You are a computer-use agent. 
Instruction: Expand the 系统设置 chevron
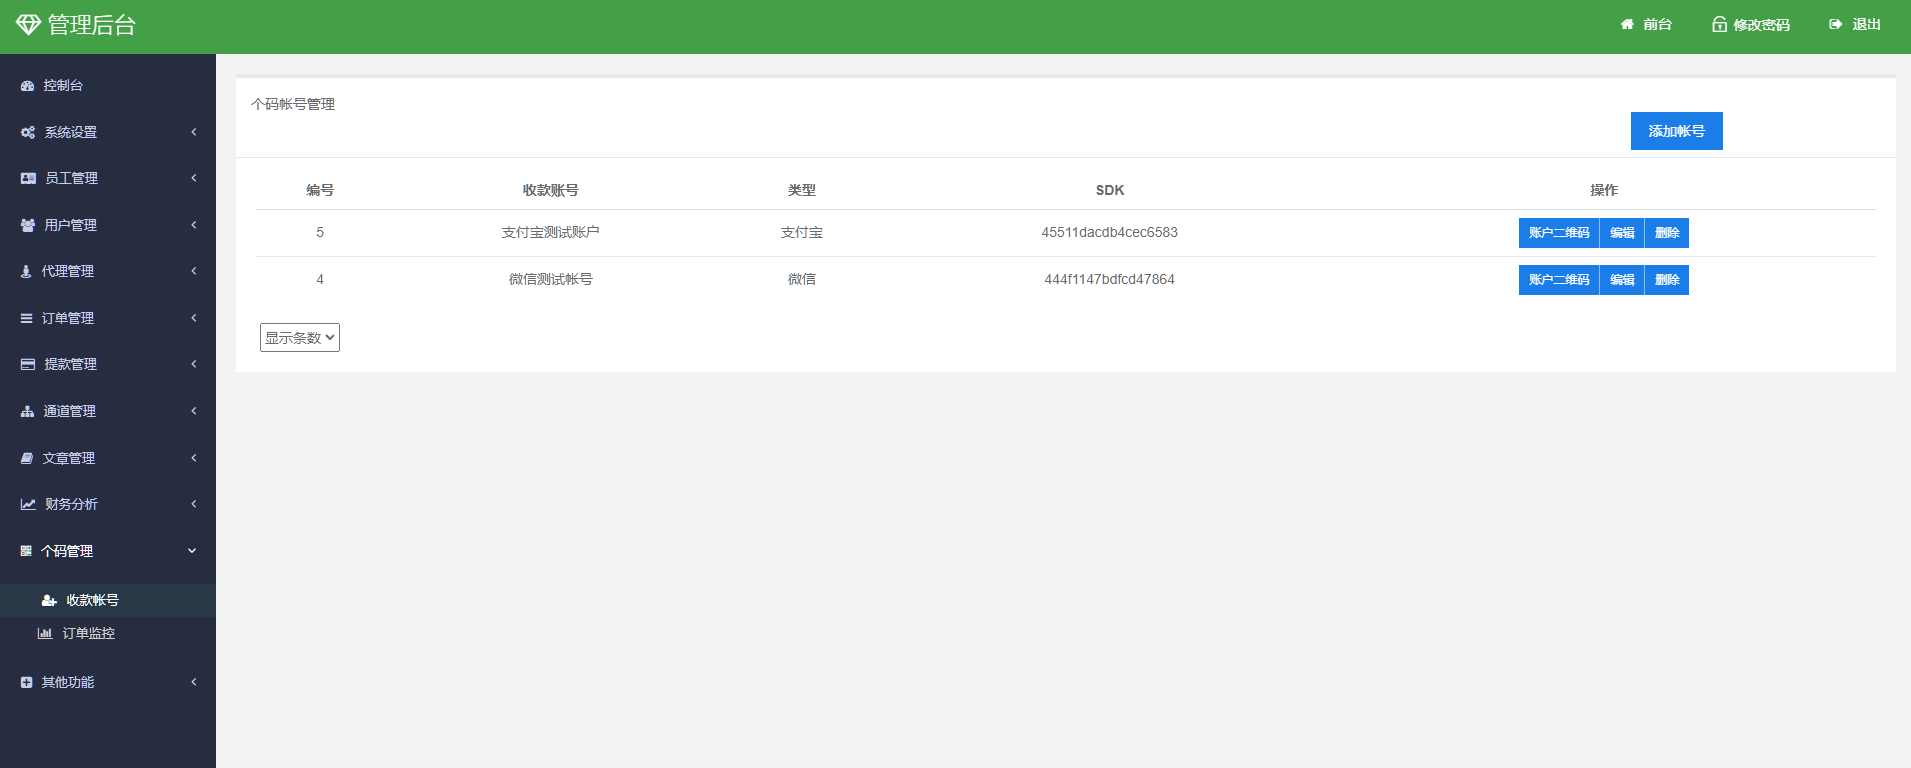(x=193, y=132)
